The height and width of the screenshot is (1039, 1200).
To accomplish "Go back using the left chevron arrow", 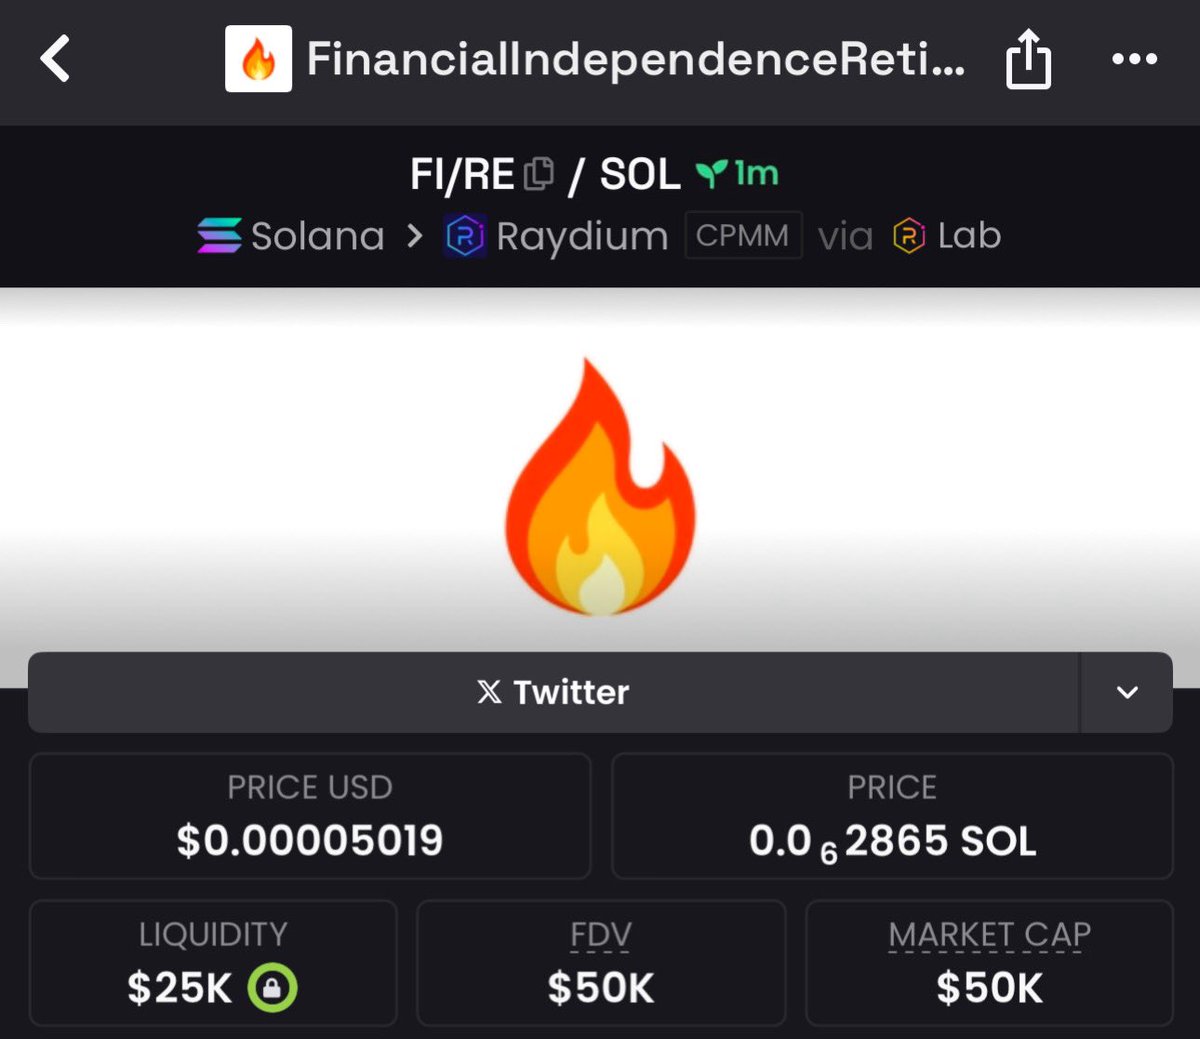I will (56, 58).
